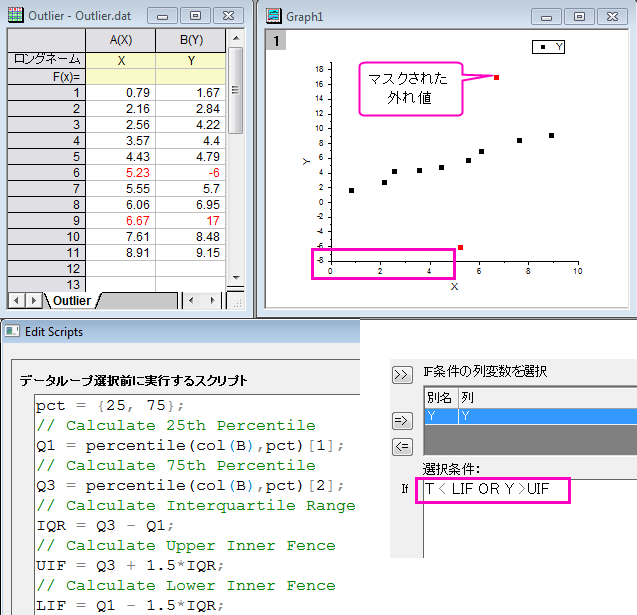This screenshot has height=615, width=637.
Task: Click the => add variable button
Action: [402, 420]
